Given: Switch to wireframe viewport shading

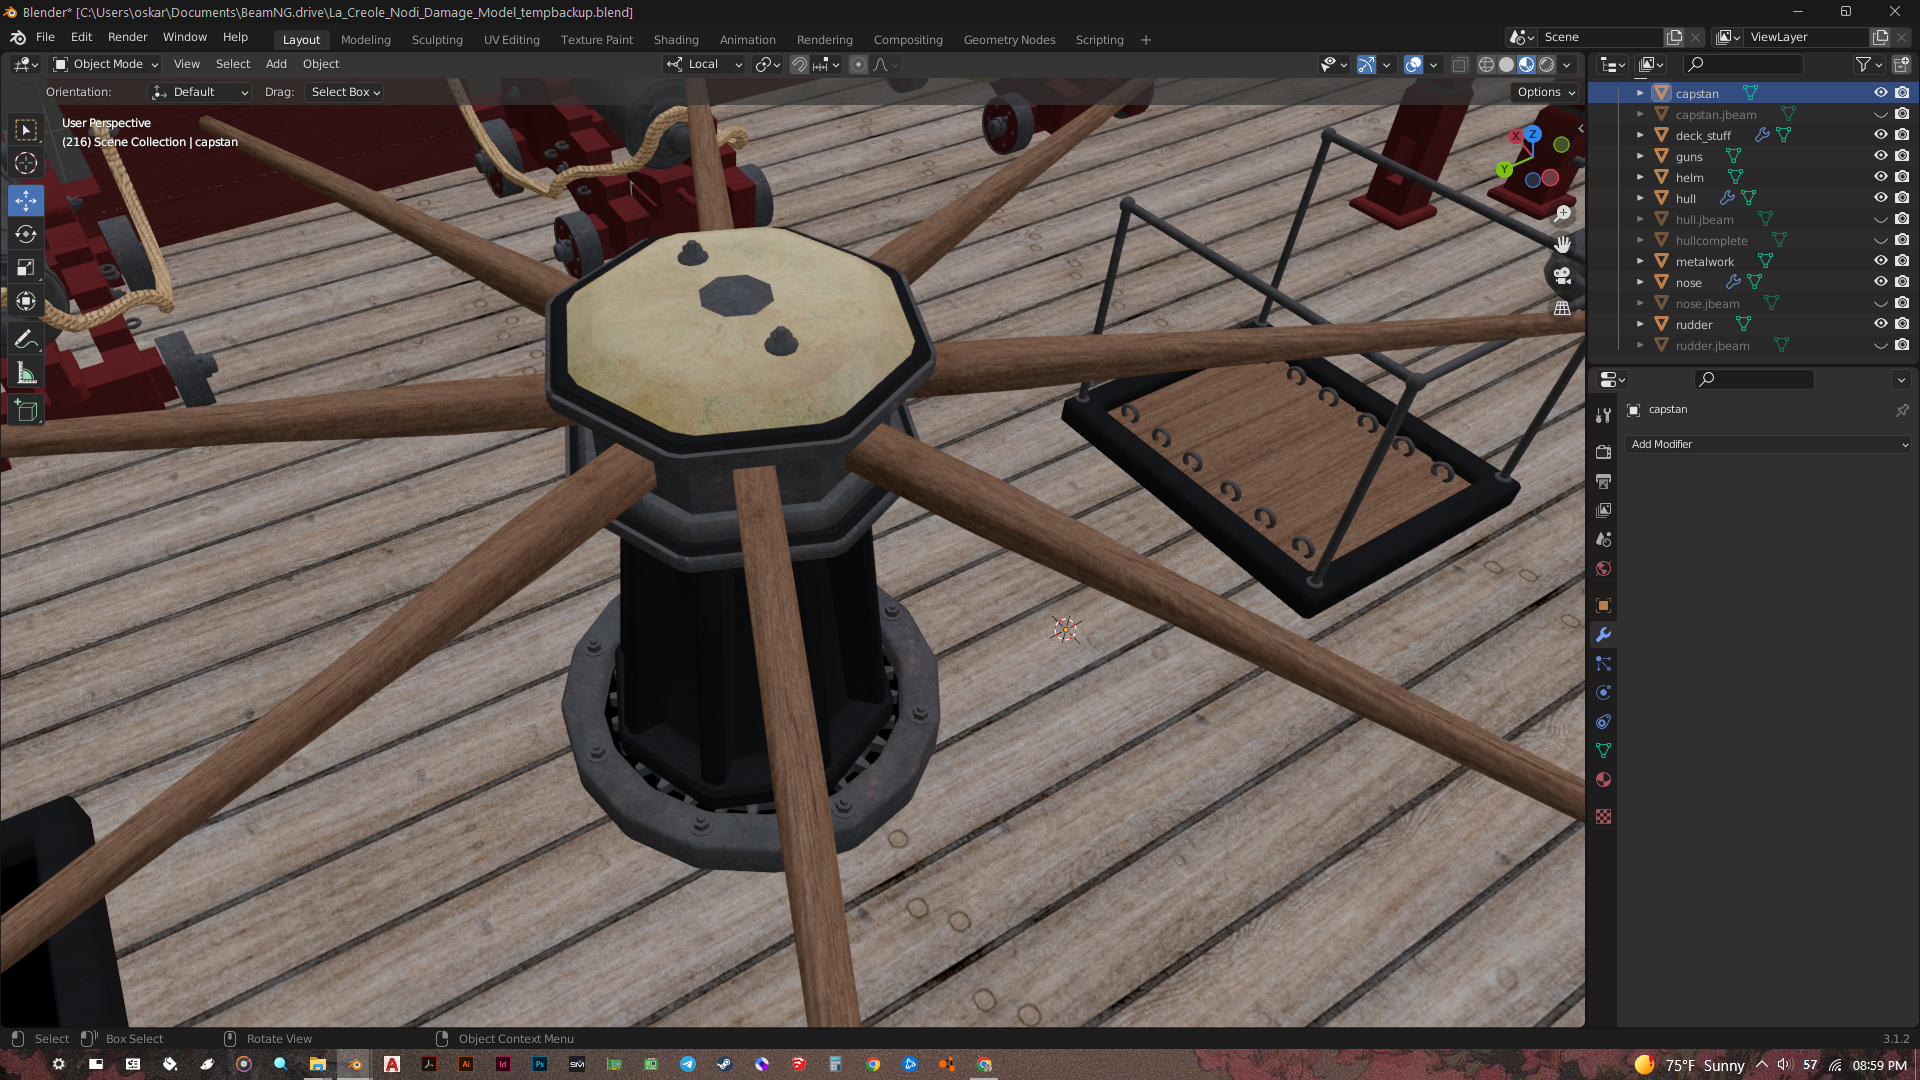Looking at the screenshot, I should coord(1486,64).
